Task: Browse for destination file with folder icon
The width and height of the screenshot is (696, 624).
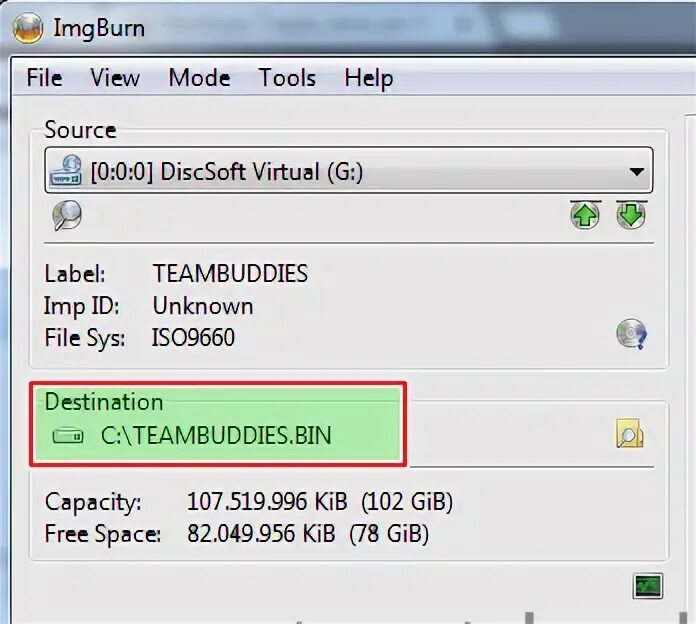Action: coord(629,434)
